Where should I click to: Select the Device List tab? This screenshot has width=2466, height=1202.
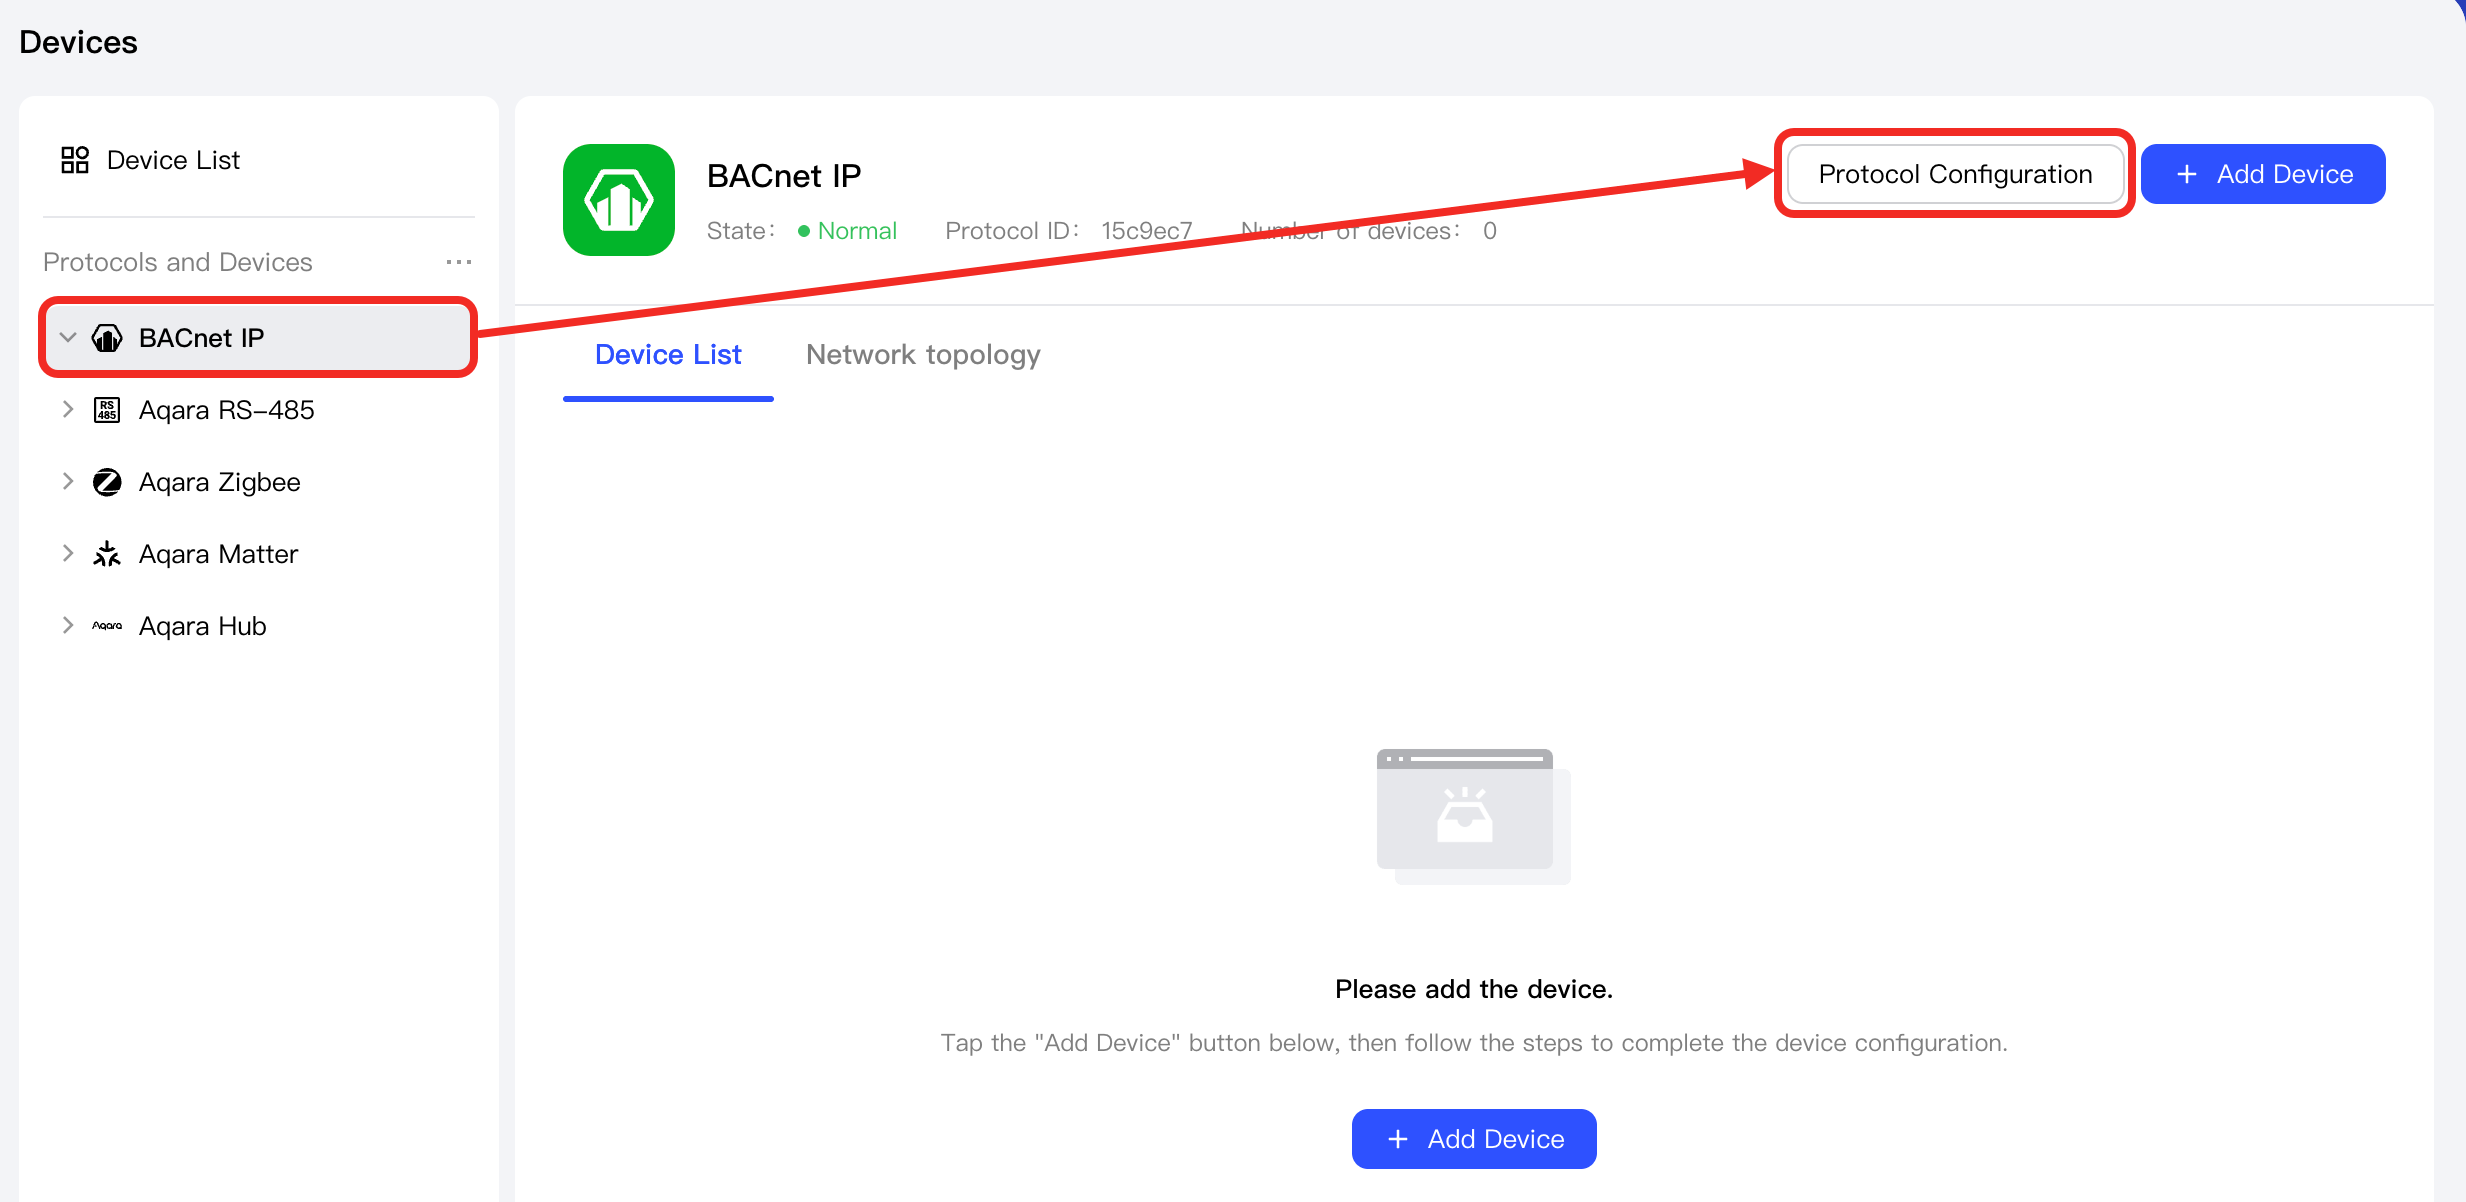(x=668, y=355)
